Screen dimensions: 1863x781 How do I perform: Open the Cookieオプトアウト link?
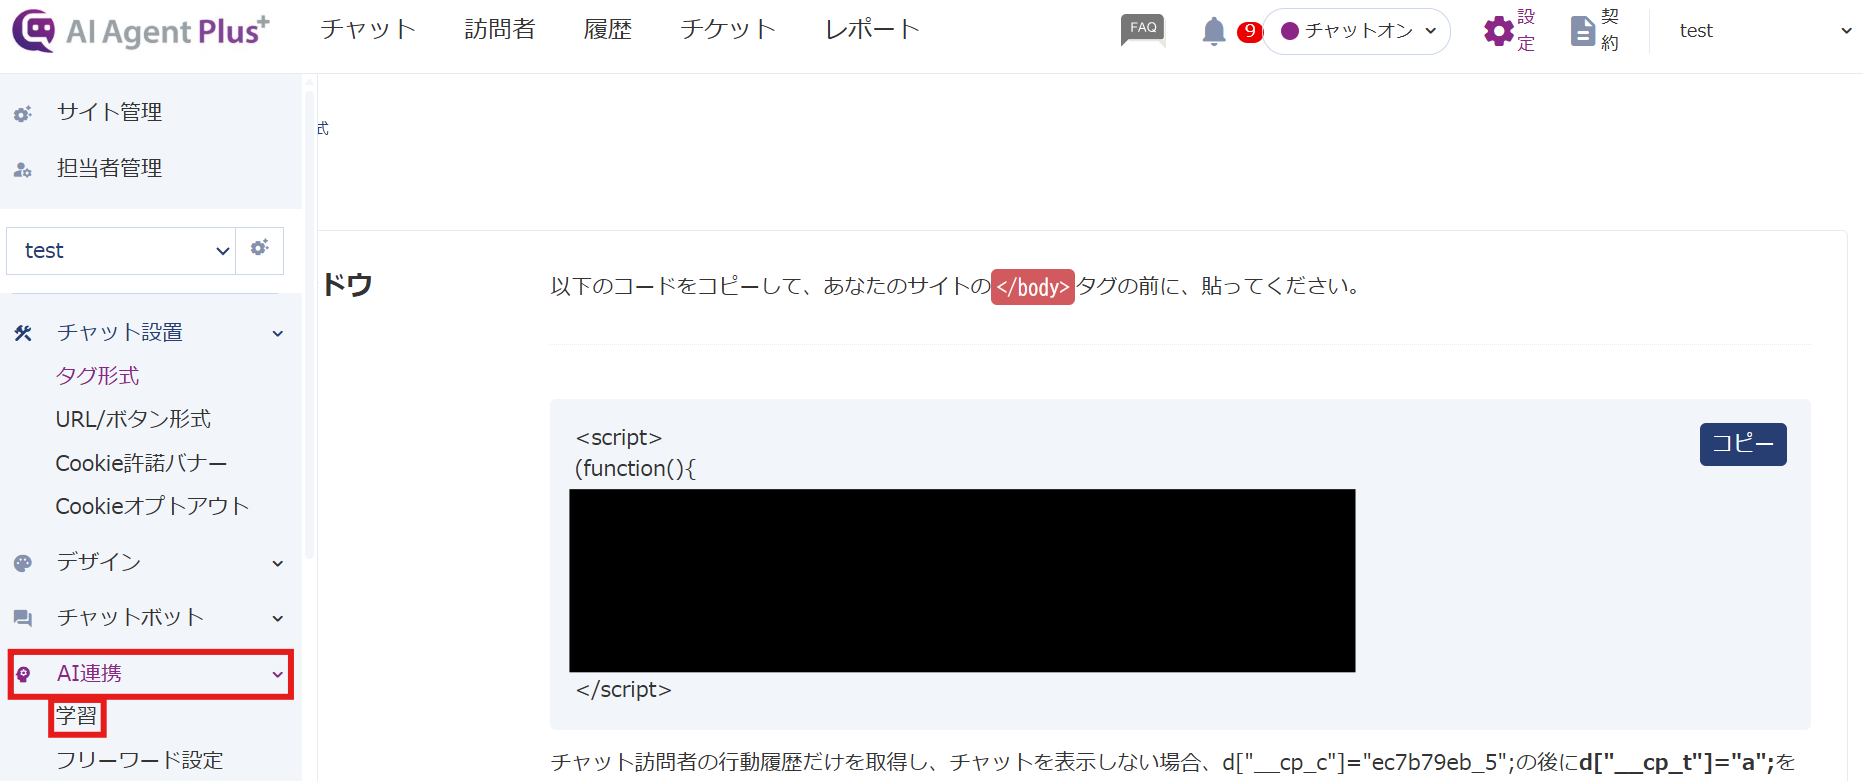[x=152, y=506]
